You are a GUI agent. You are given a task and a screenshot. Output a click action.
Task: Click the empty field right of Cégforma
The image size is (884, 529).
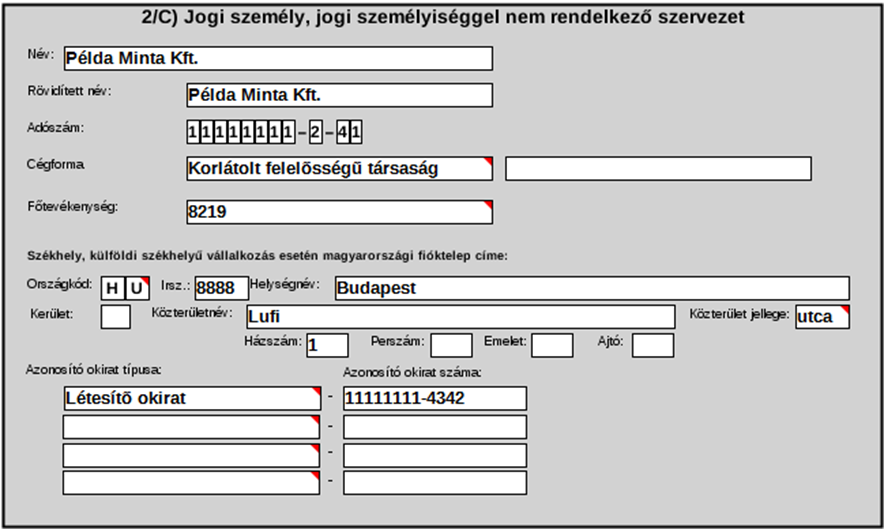[657, 169]
